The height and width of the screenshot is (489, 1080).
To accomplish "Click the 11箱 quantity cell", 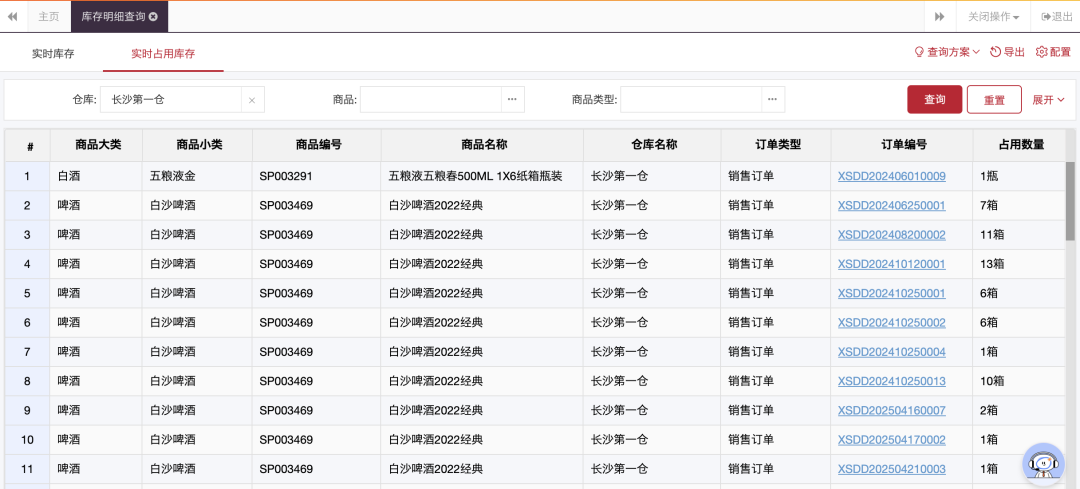I will [1019, 235].
